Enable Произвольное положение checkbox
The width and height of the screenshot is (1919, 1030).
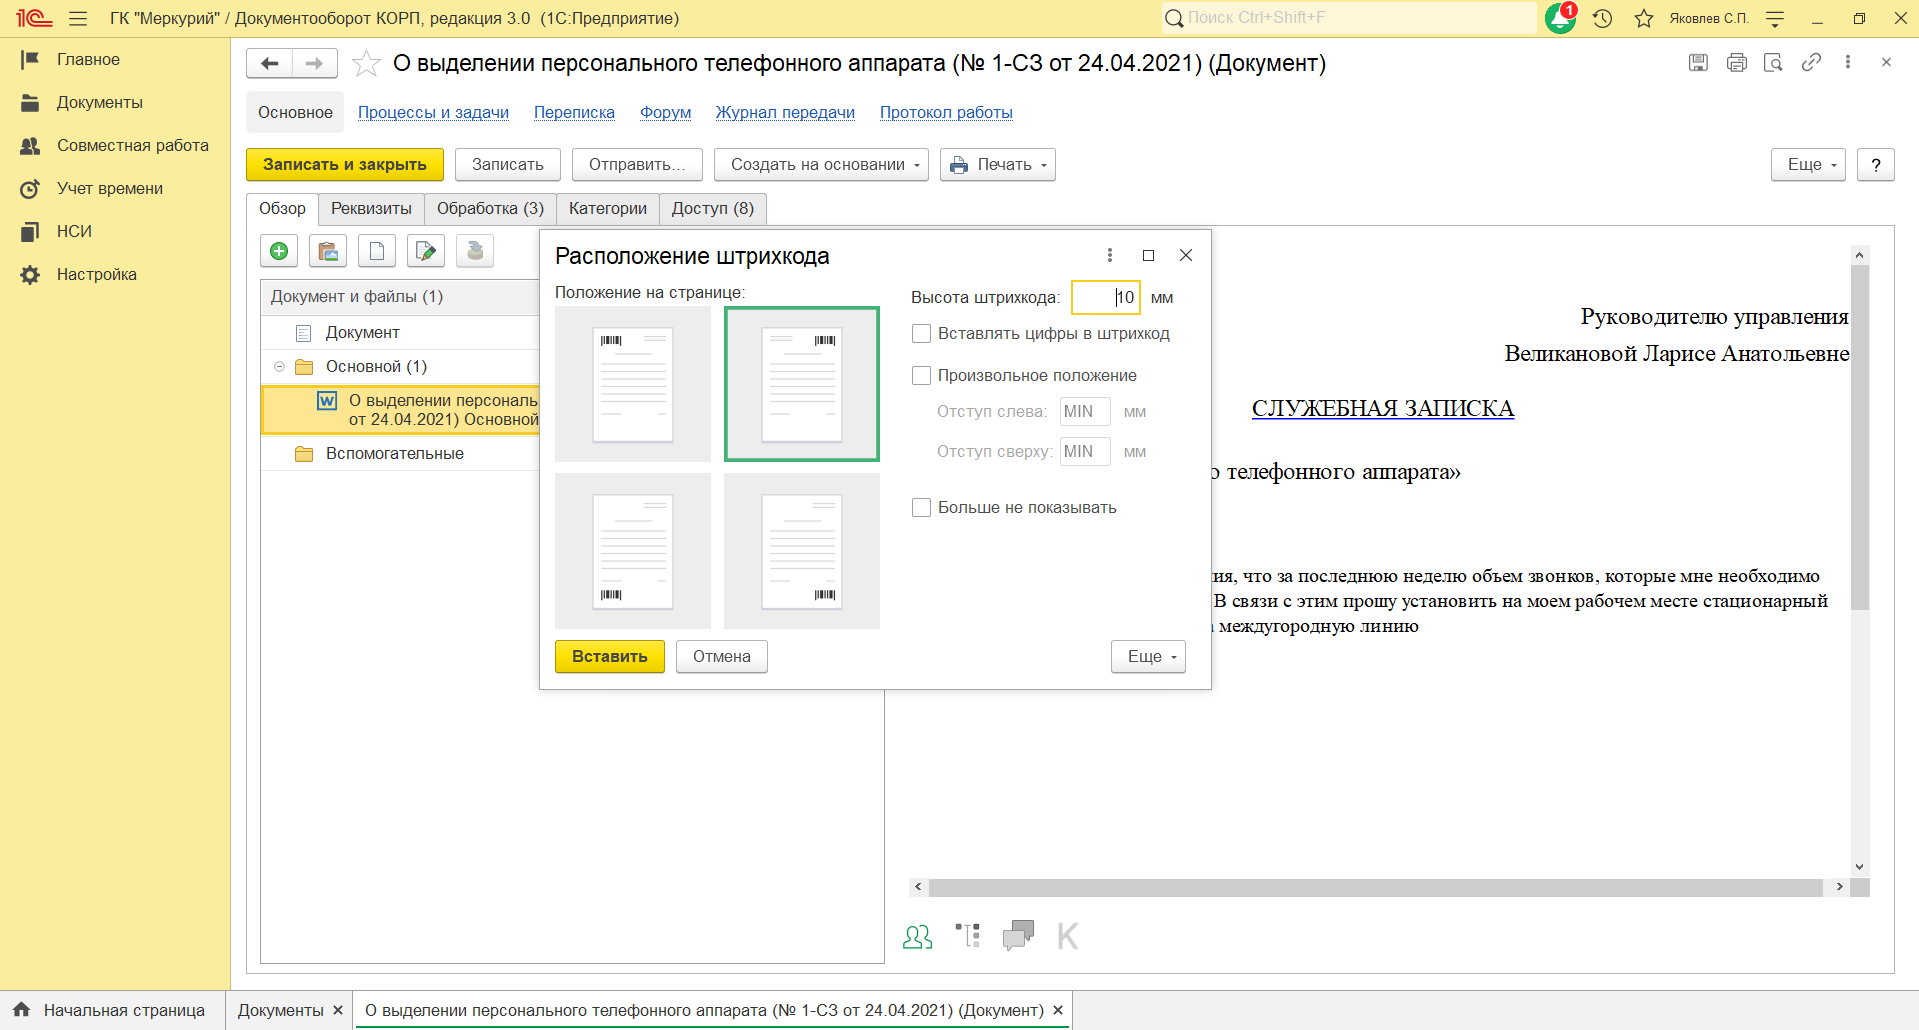click(922, 375)
